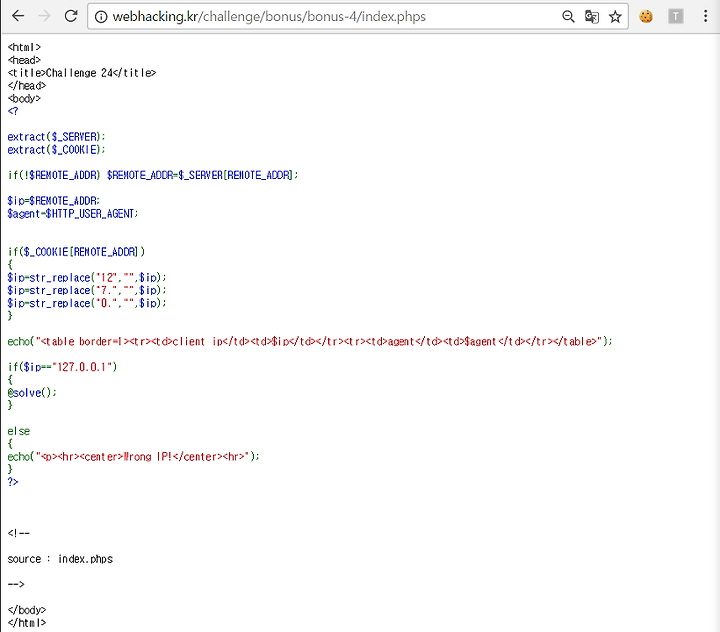Screen dimensions: 720x632
Task: Open the translate page icon
Action: coord(591,17)
